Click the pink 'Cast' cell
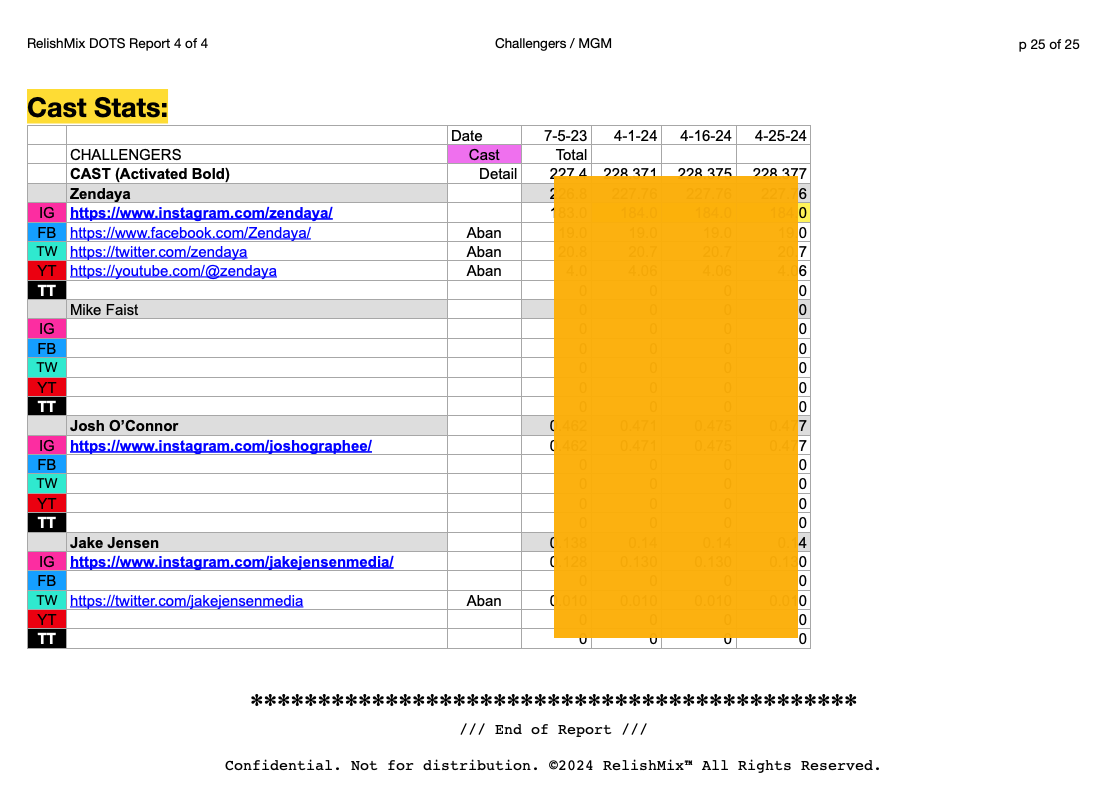This screenshot has height=806, width=1120. coord(484,155)
